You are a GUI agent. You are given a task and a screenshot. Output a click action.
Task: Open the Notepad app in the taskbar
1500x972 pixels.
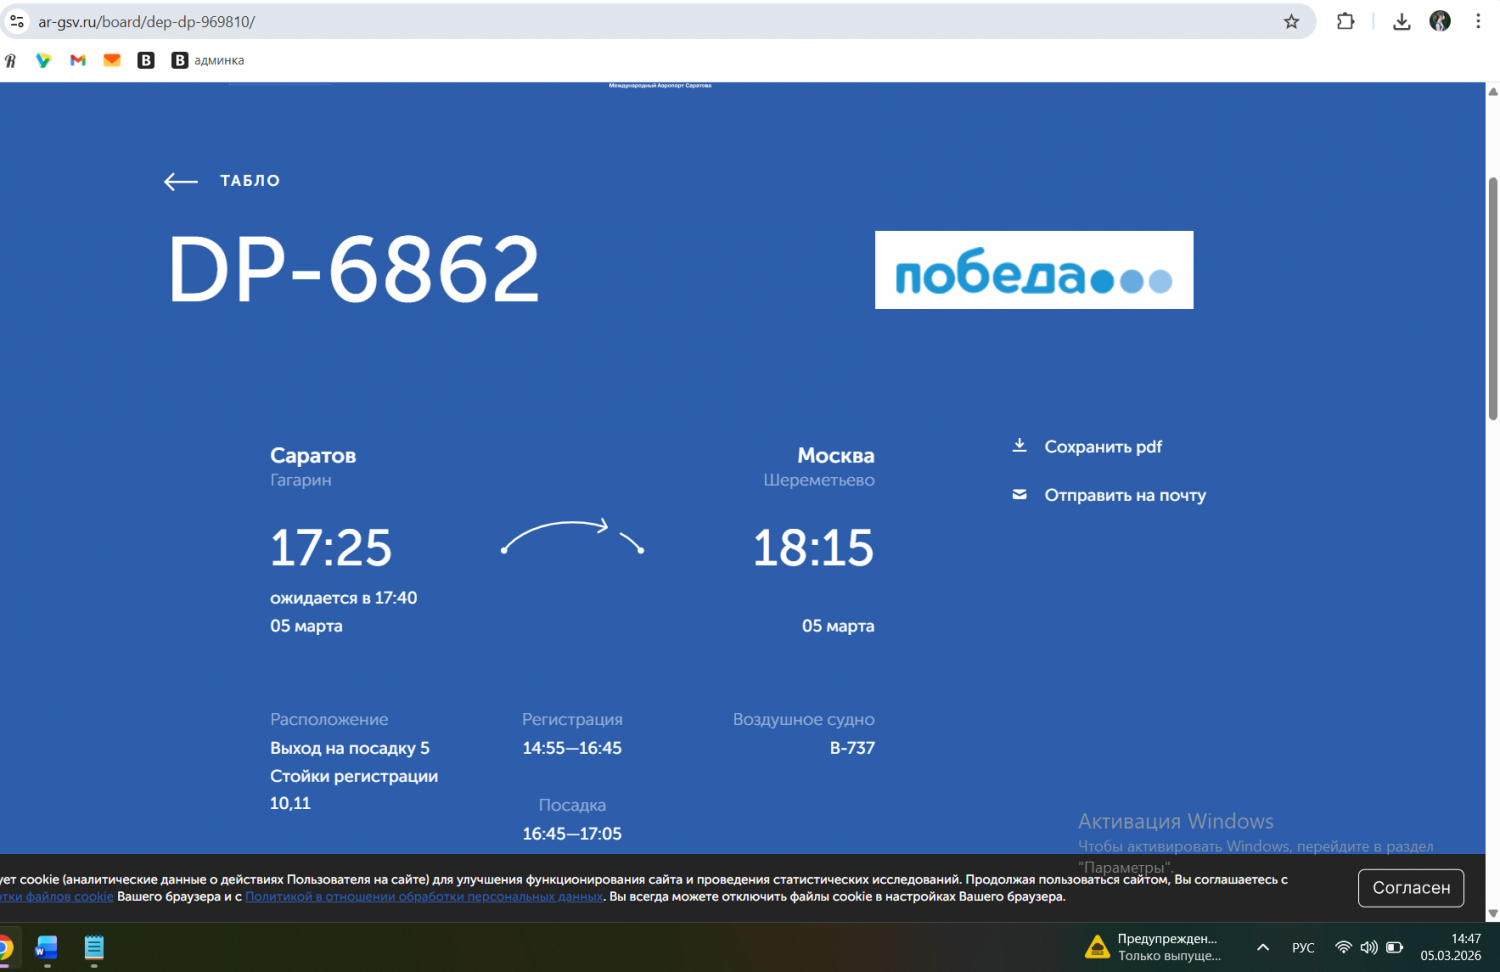click(x=94, y=947)
